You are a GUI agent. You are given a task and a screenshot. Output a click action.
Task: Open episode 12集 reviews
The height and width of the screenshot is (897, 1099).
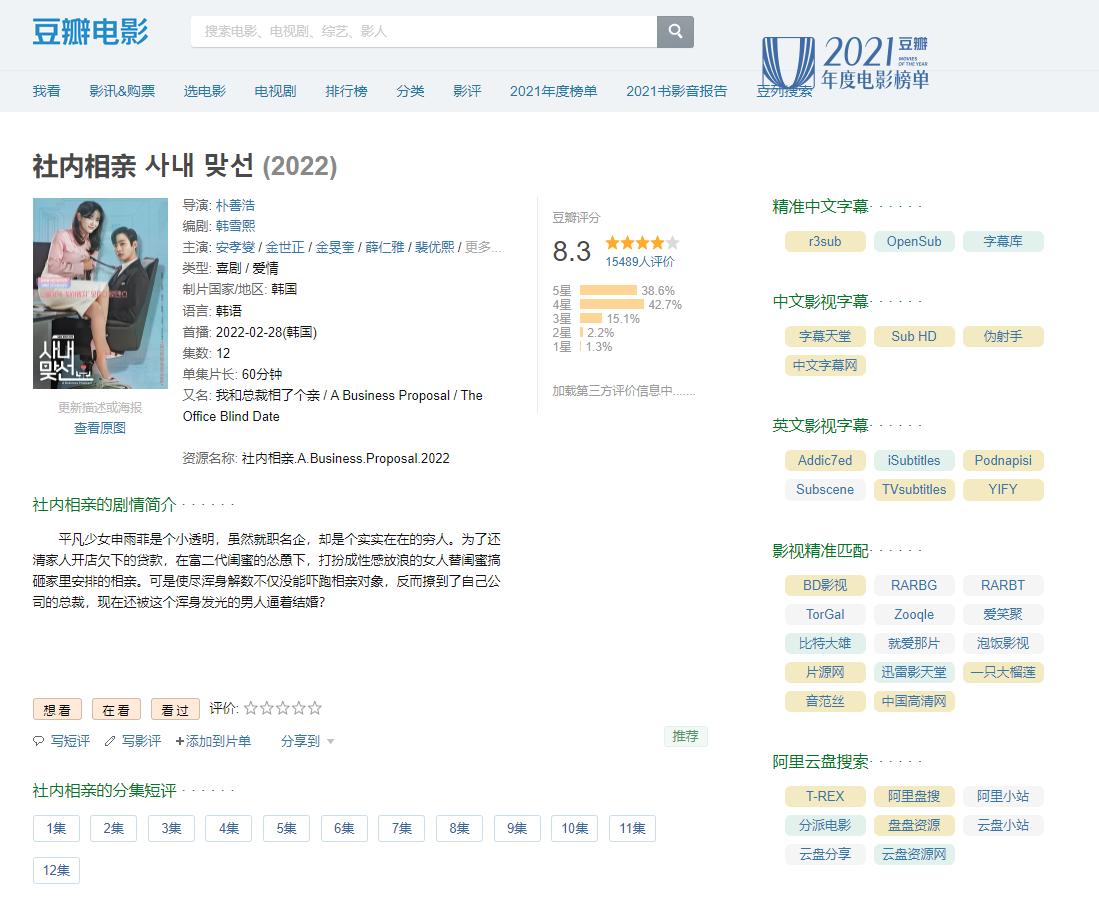pos(56,870)
